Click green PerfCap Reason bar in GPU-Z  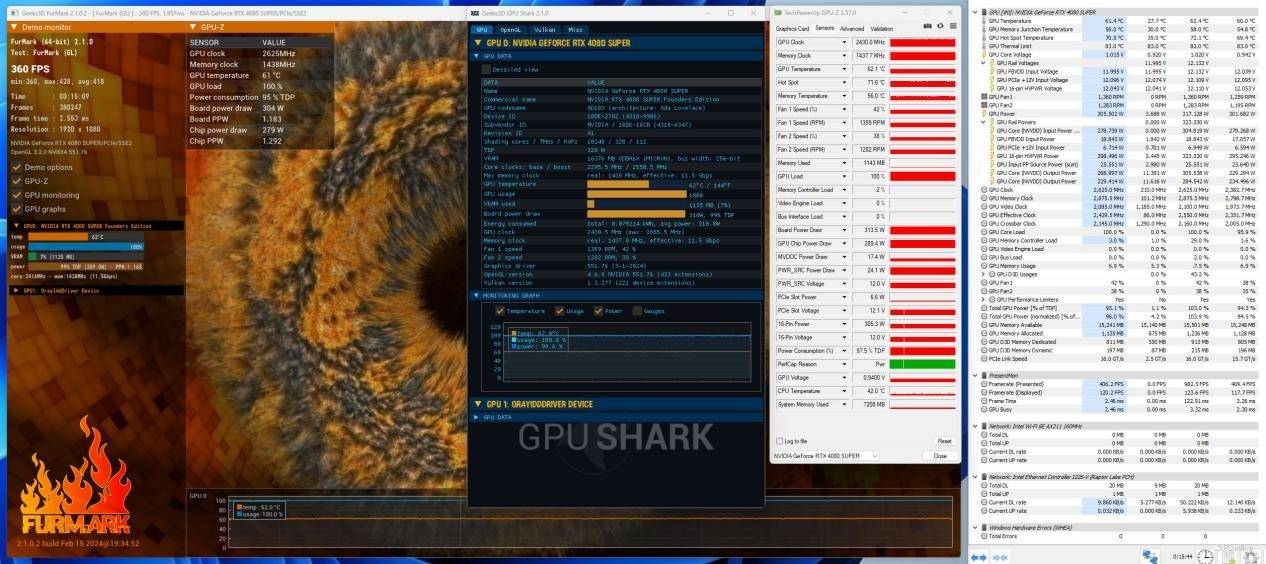(922, 364)
